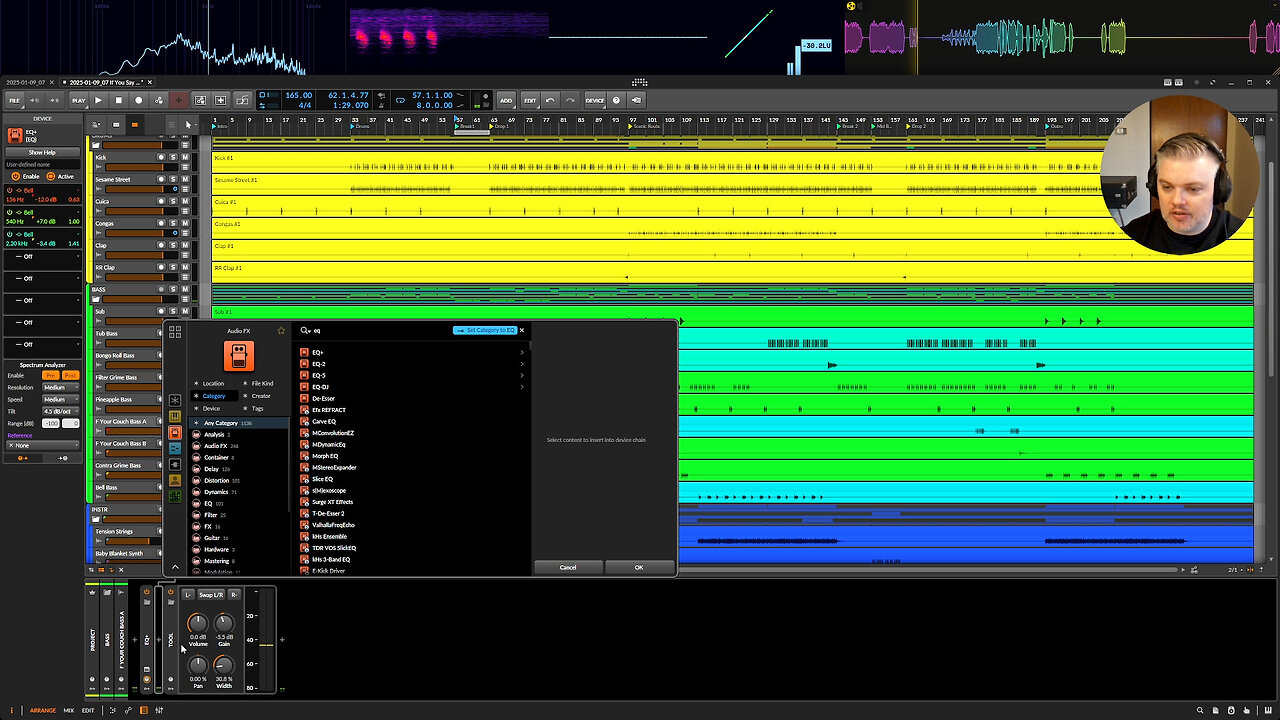Toggle the Tool device power button in the chain
The width and height of the screenshot is (1280, 720).
[x=170, y=593]
